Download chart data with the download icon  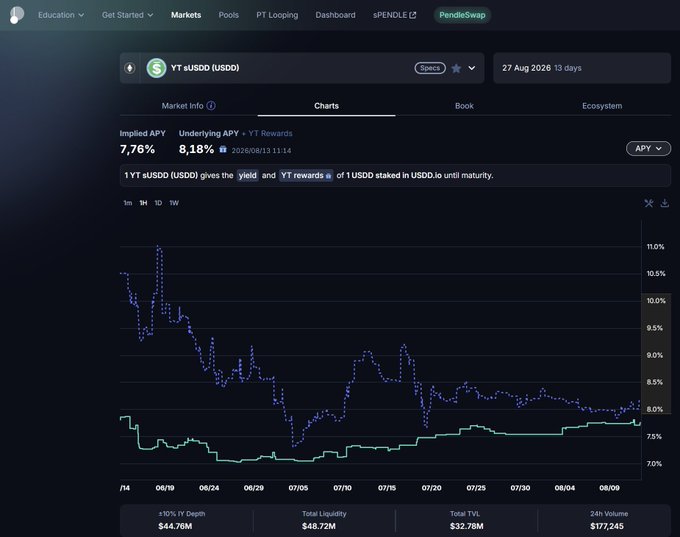[x=664, y=203]
